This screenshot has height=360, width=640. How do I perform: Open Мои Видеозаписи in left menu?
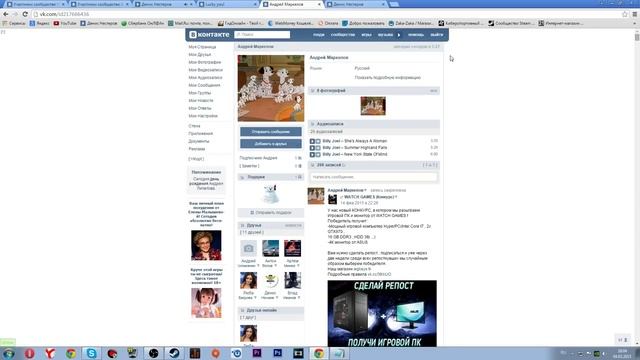pyautogui.click(x=206, y=70)
